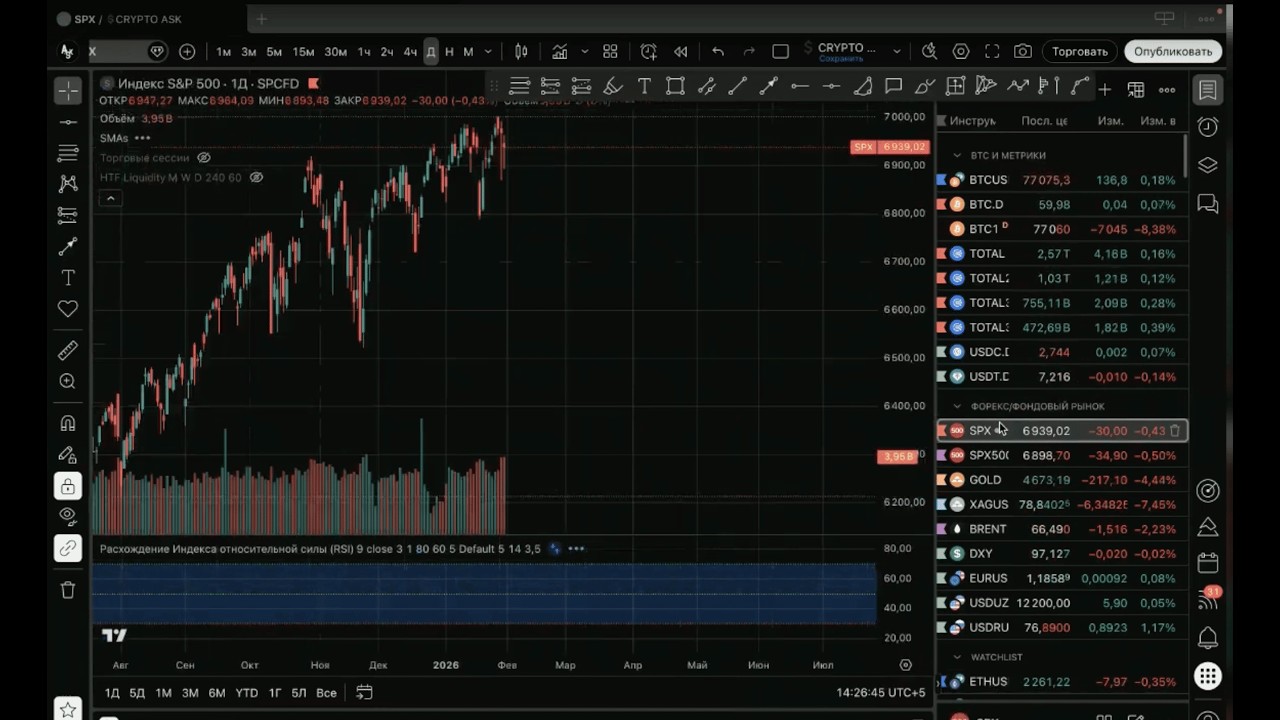The width and height of the screenshot is (1280, 720).
Task: Hide the Торговые сессии indicator
Action: [x=204, y=158]
